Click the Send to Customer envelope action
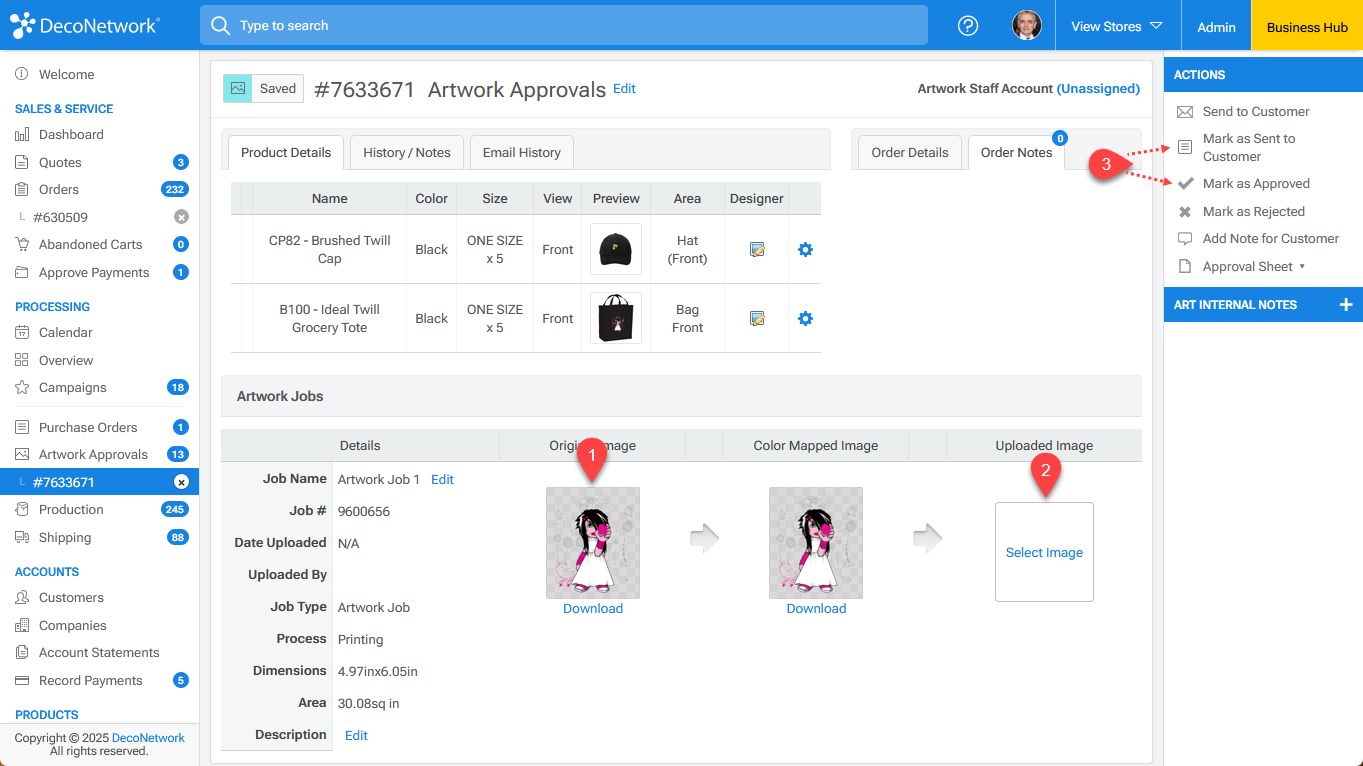1363x766 pixels. click(1255, 112)
